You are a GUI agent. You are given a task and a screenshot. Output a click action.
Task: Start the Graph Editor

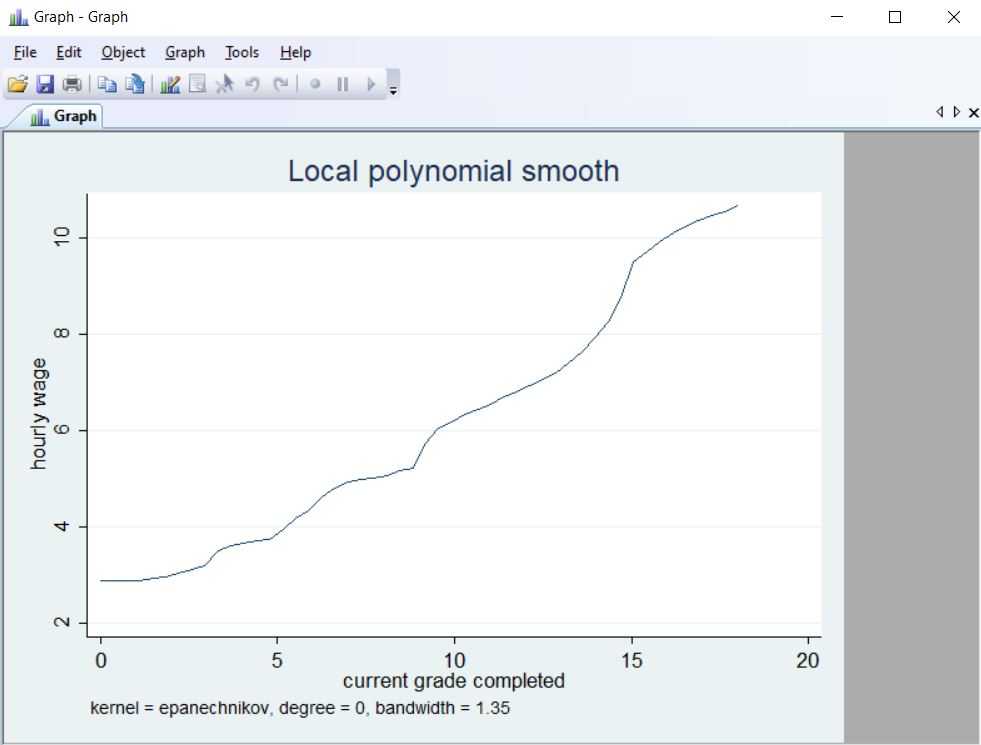(x=170, y=84)
